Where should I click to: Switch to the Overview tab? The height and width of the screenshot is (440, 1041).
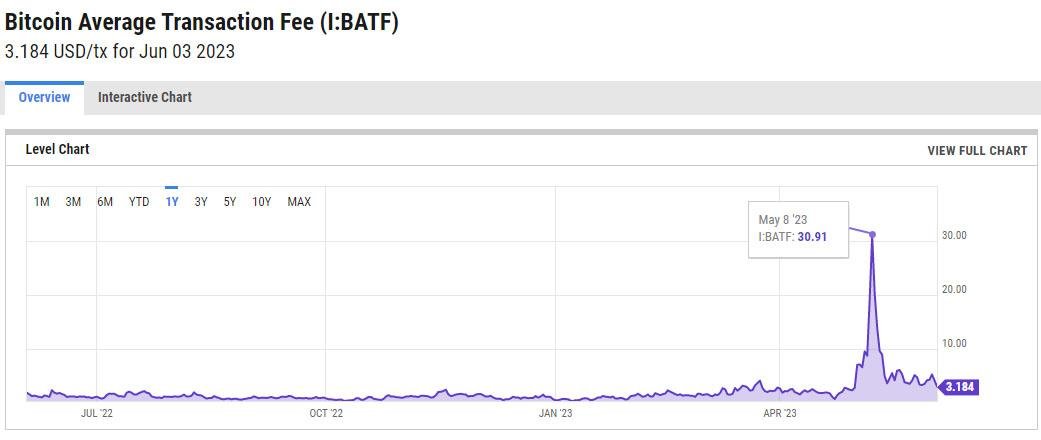tap(44, 98)
